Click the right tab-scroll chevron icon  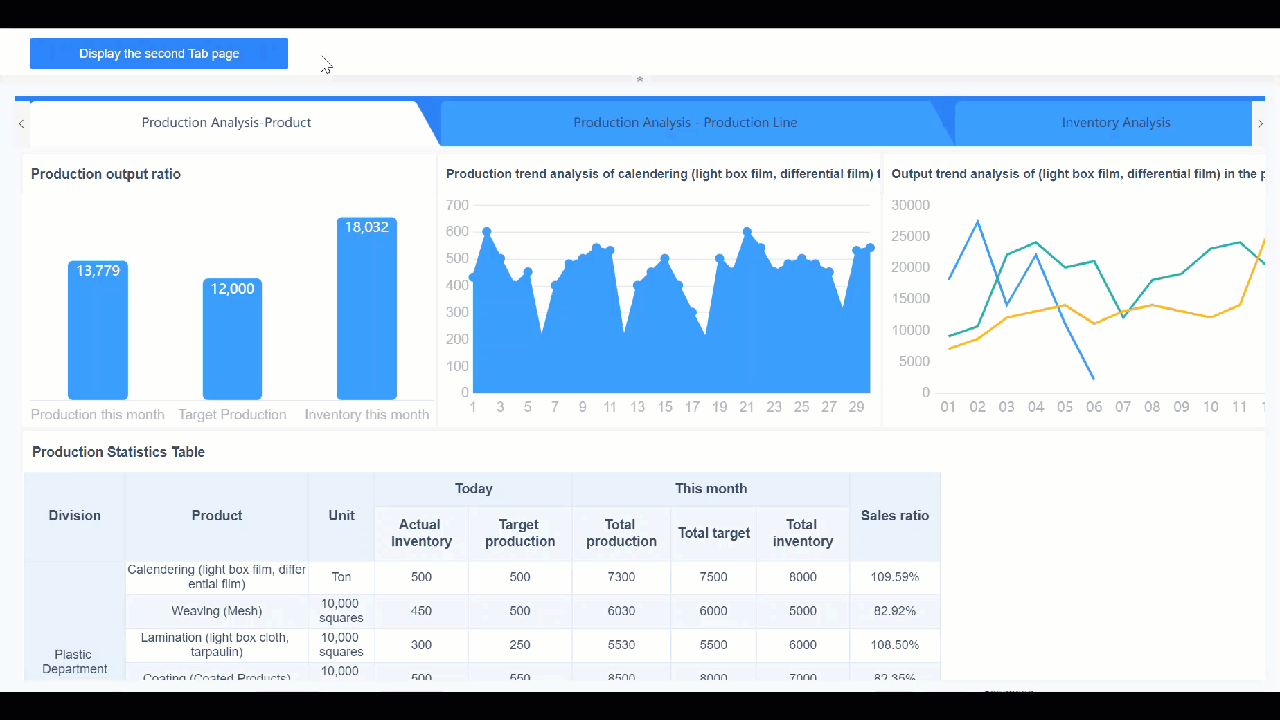pyautogui.click(x=1262, y=122)
